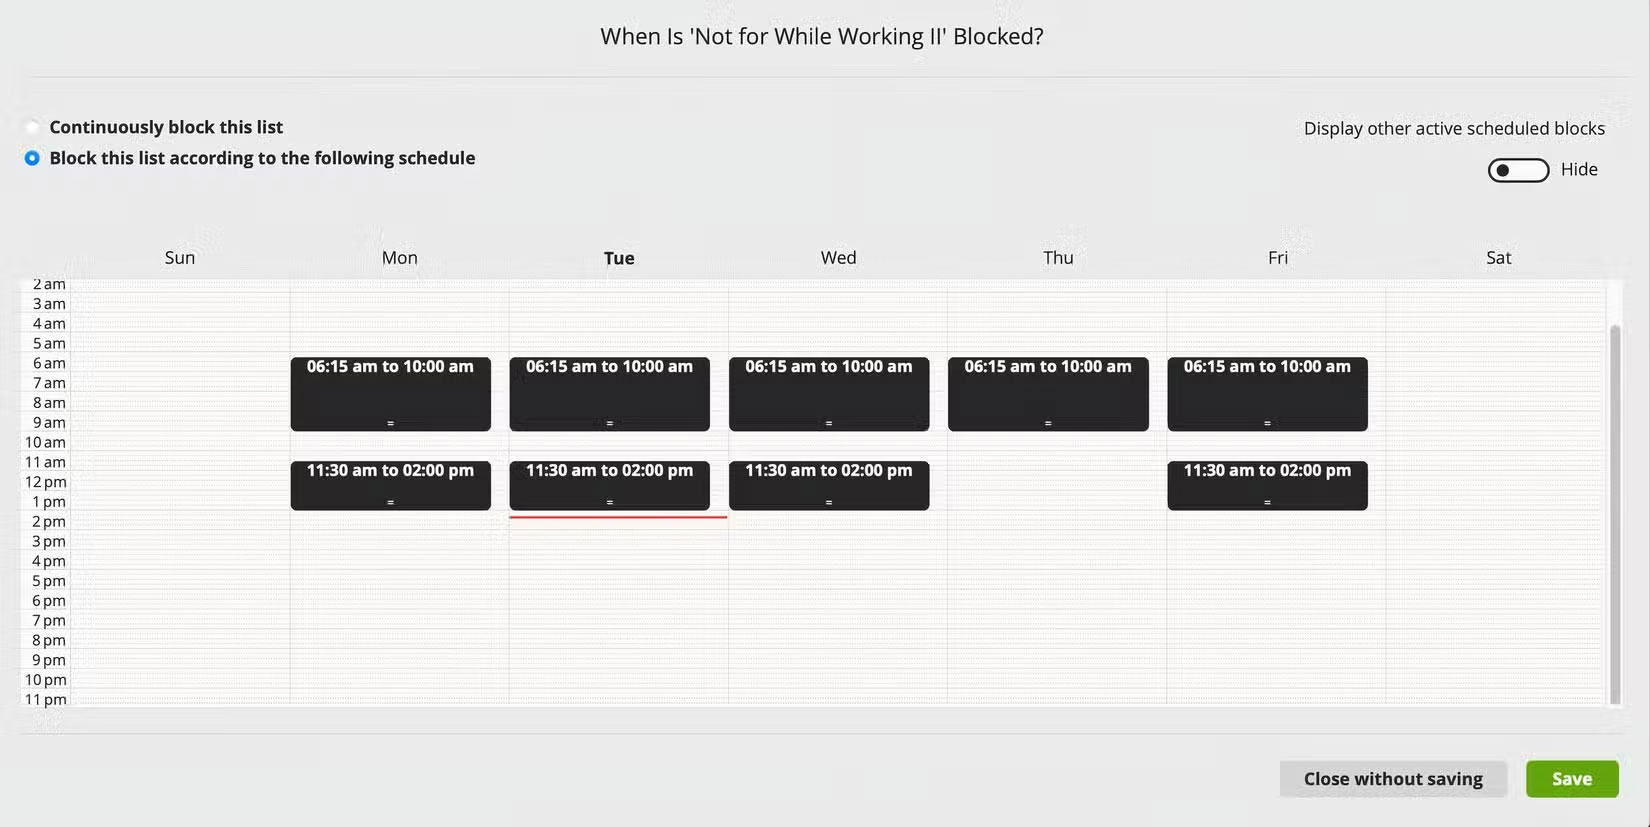Grab resize handle of Friday morning block
1650x827 pixels.
[1267, 424]
